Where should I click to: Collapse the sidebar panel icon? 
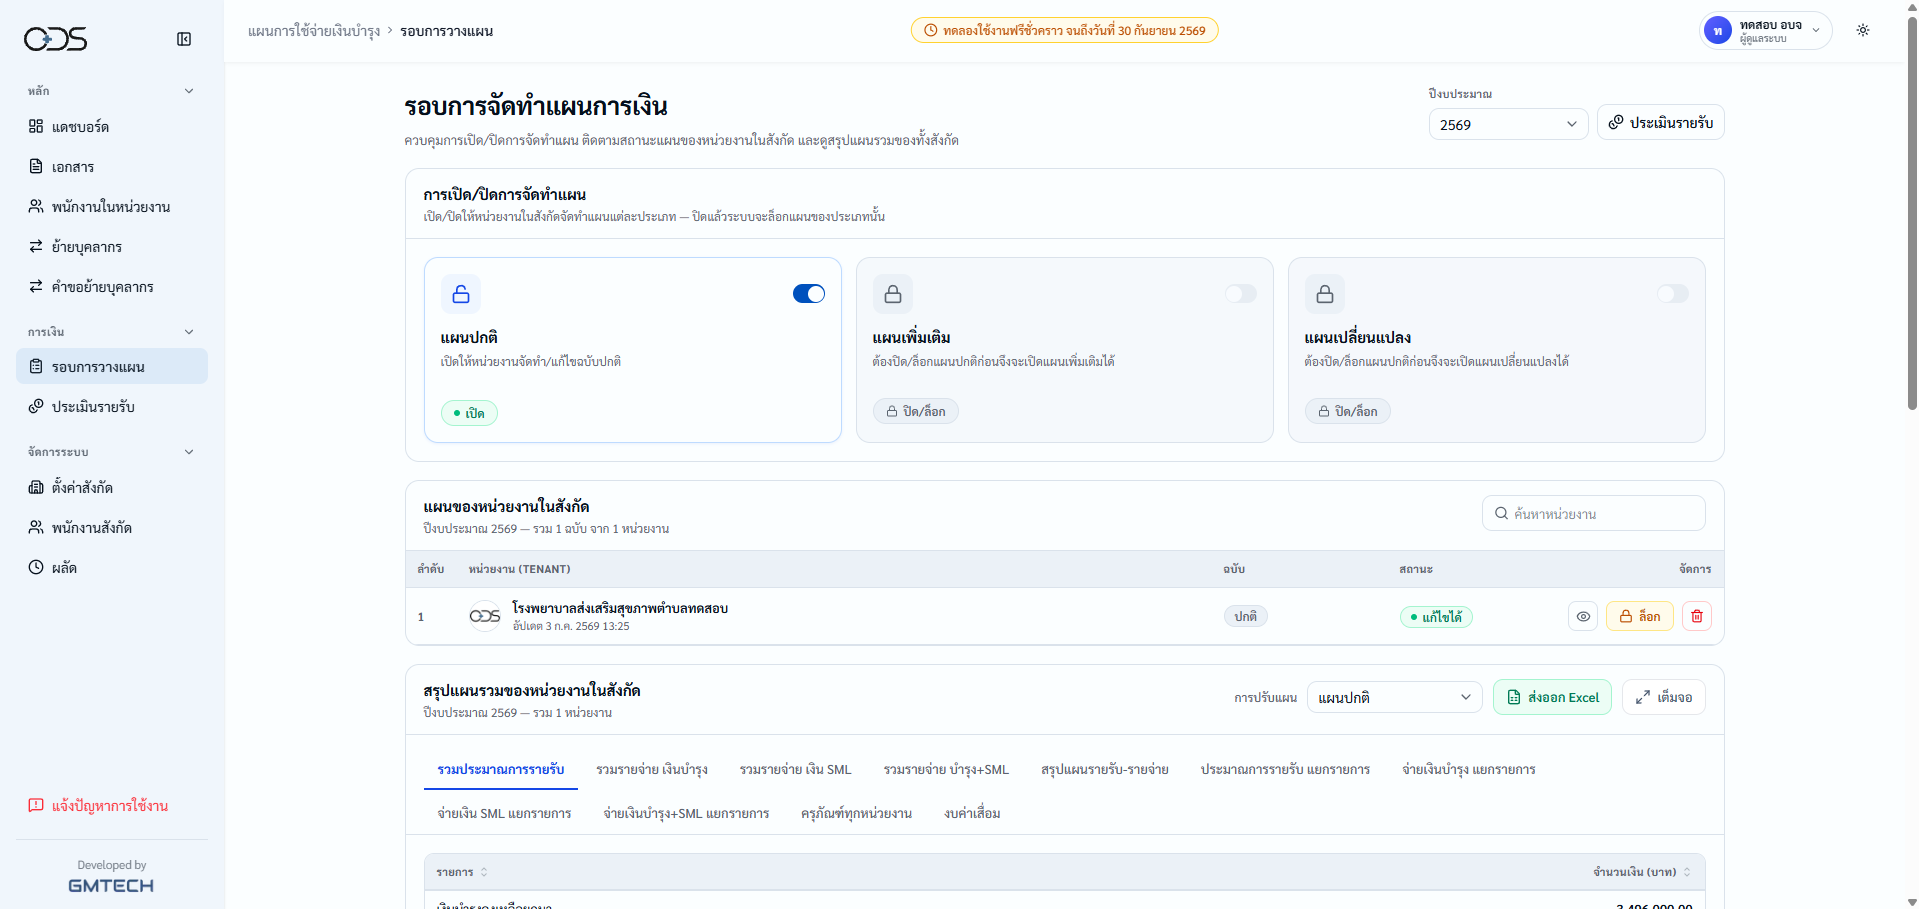pyautogui.click(x=184, y=39)
